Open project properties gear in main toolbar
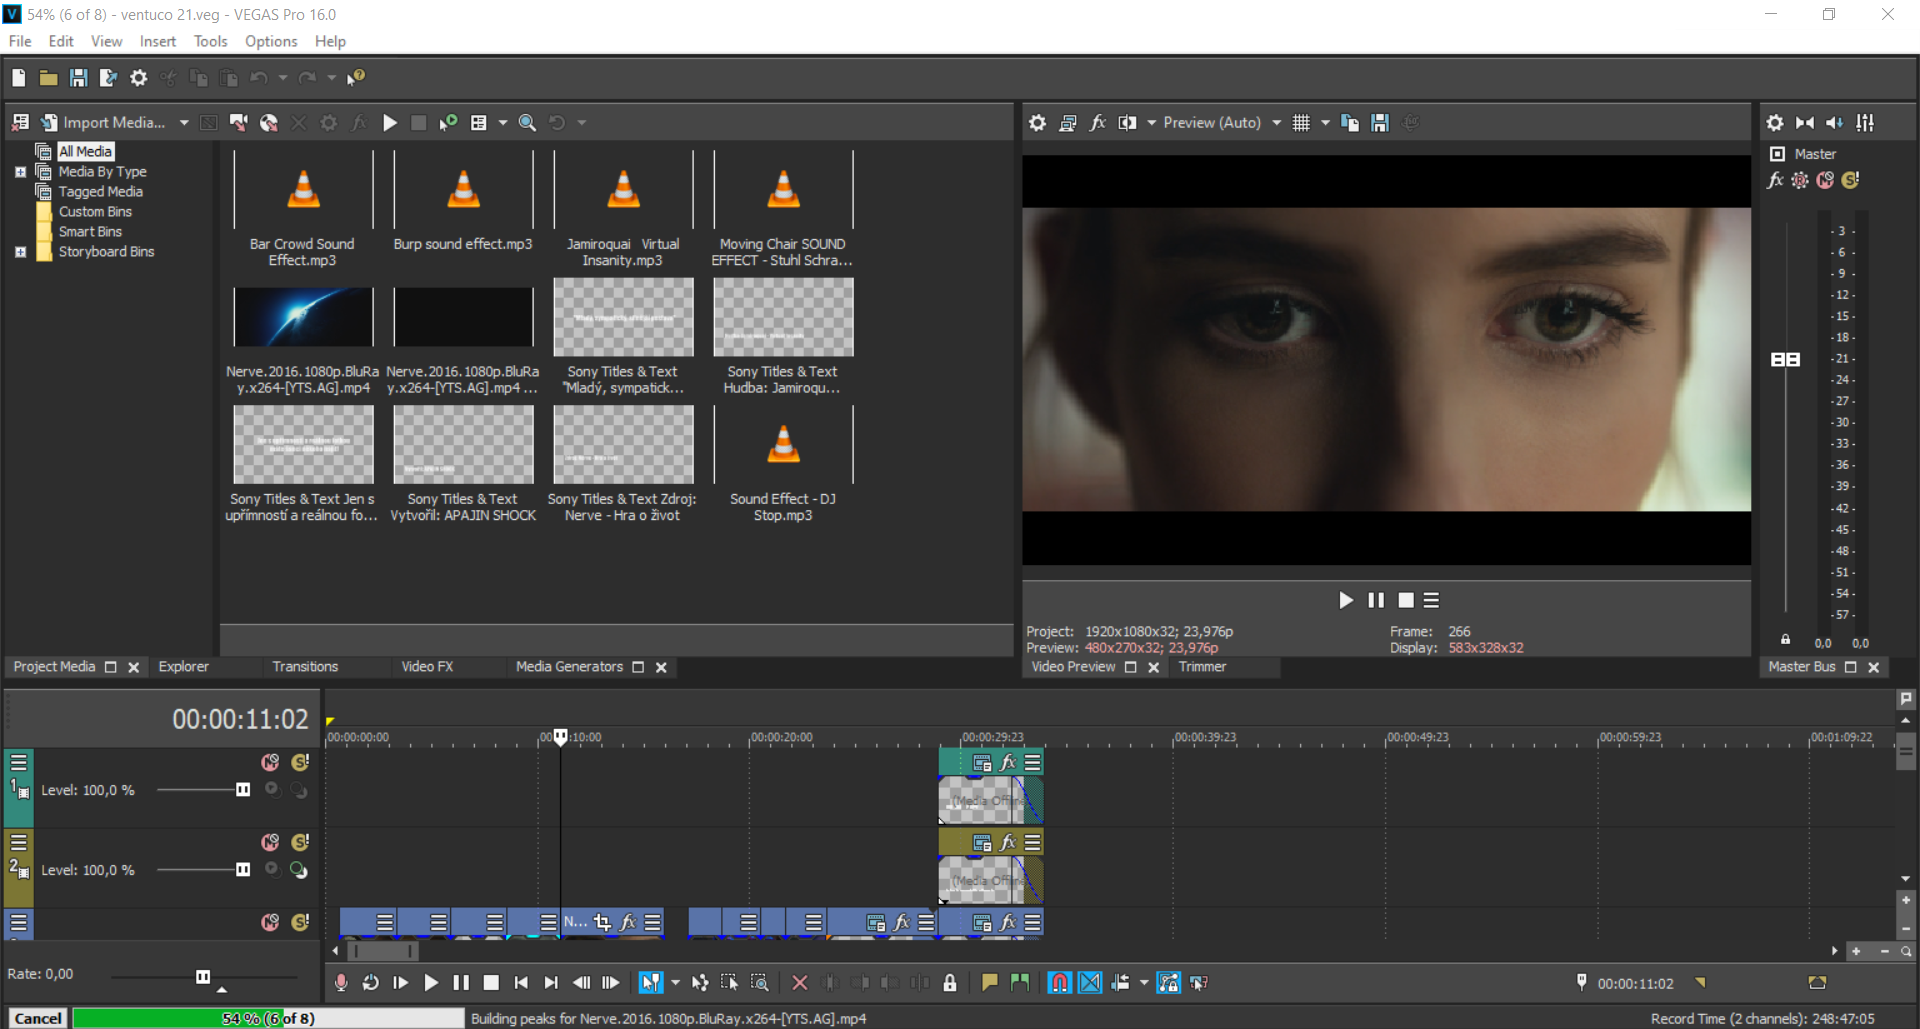The image size is (1920, 1029). point(138,78)
